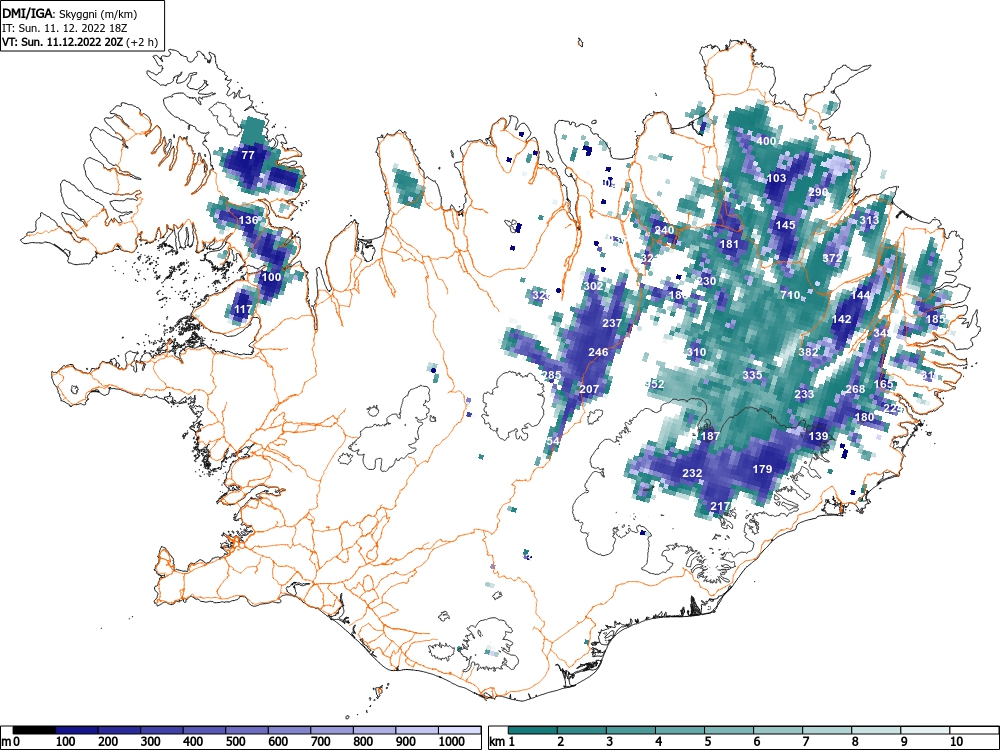Click the '400' visibility value in the northeast
The height and width of the screenshot is (750, 1000).
pos(767,141)
